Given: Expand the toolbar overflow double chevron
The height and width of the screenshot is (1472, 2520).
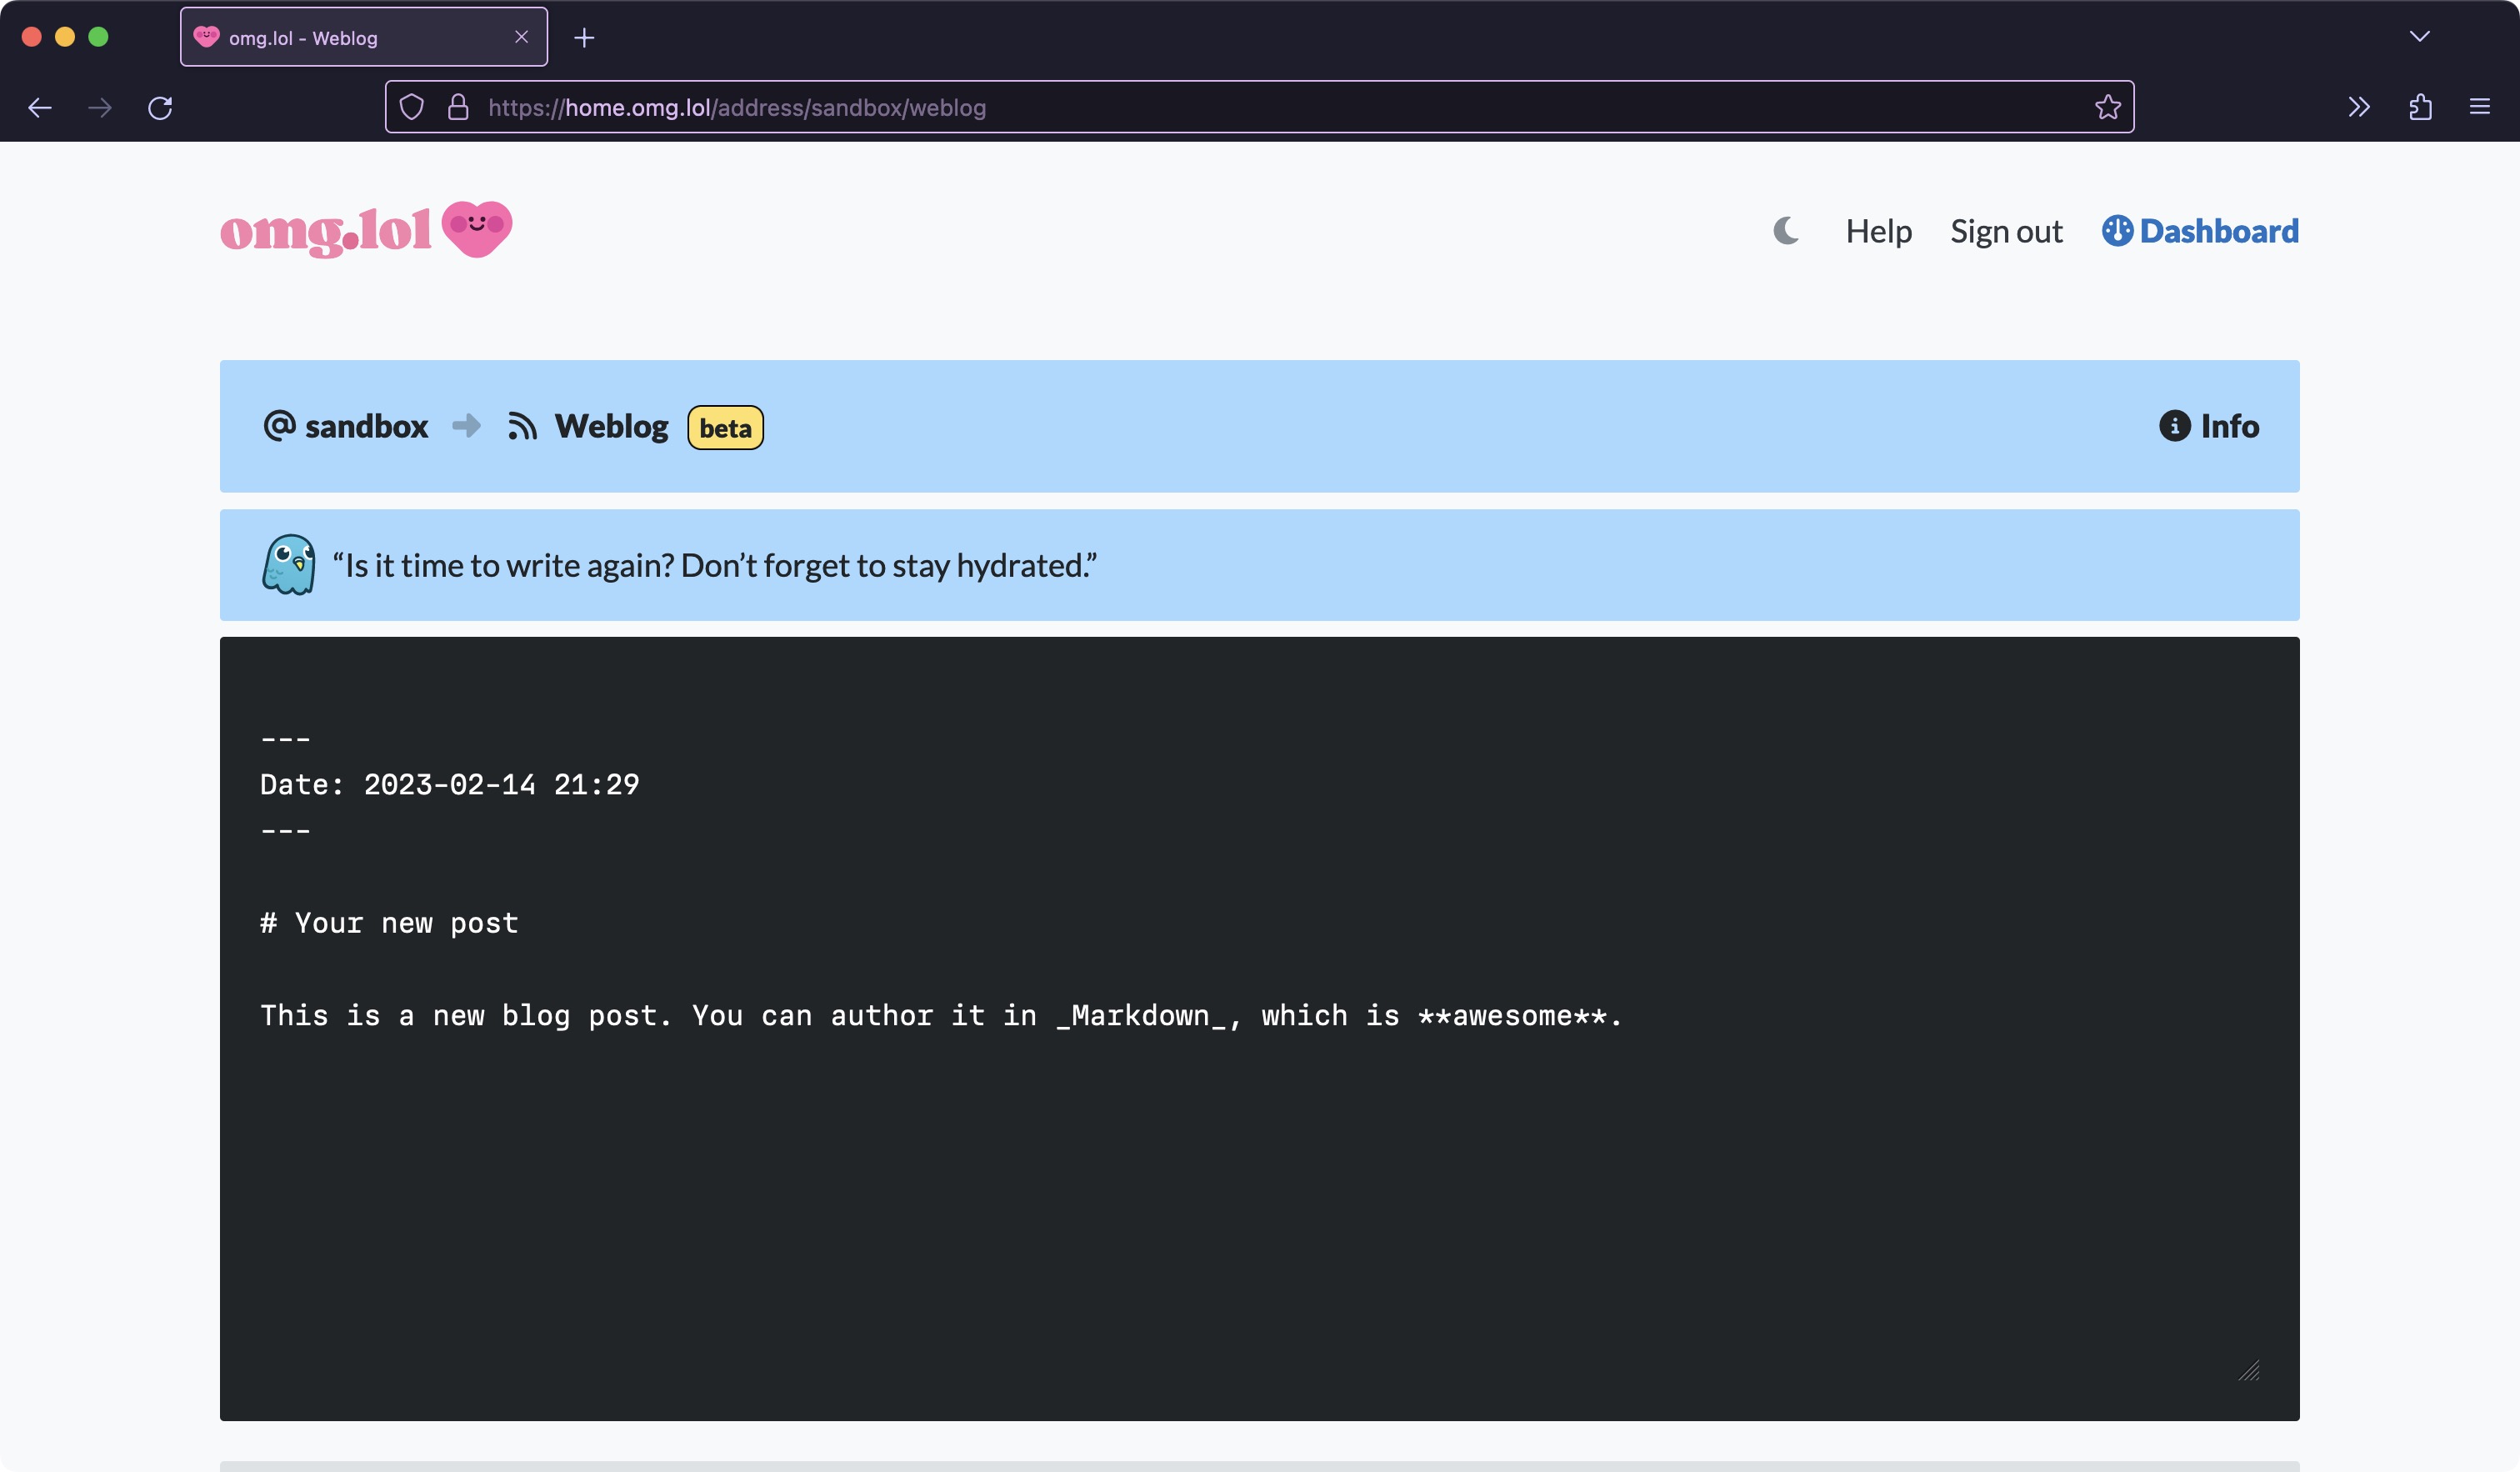Looking at the screenshot, I should pyautogui.click(x=2359, y=107).
